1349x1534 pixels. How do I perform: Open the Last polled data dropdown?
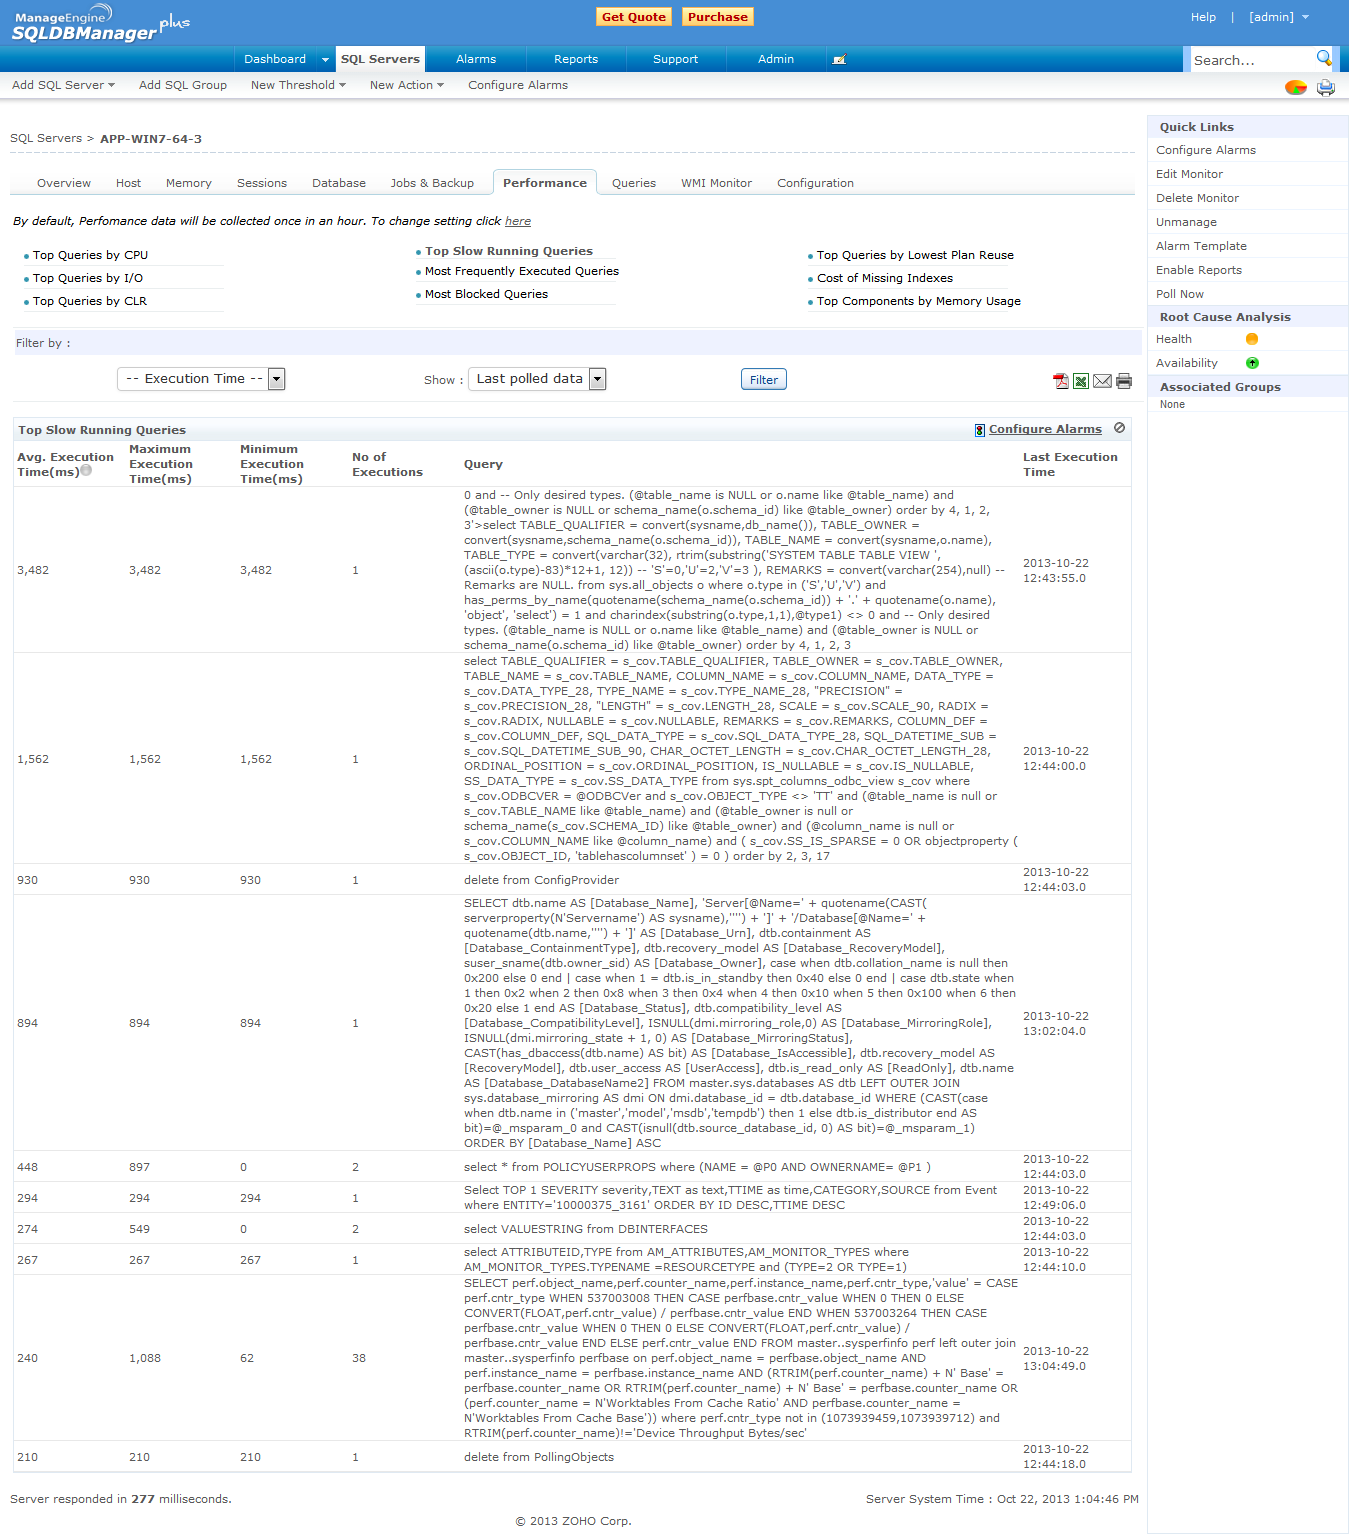tap(537, 379)
